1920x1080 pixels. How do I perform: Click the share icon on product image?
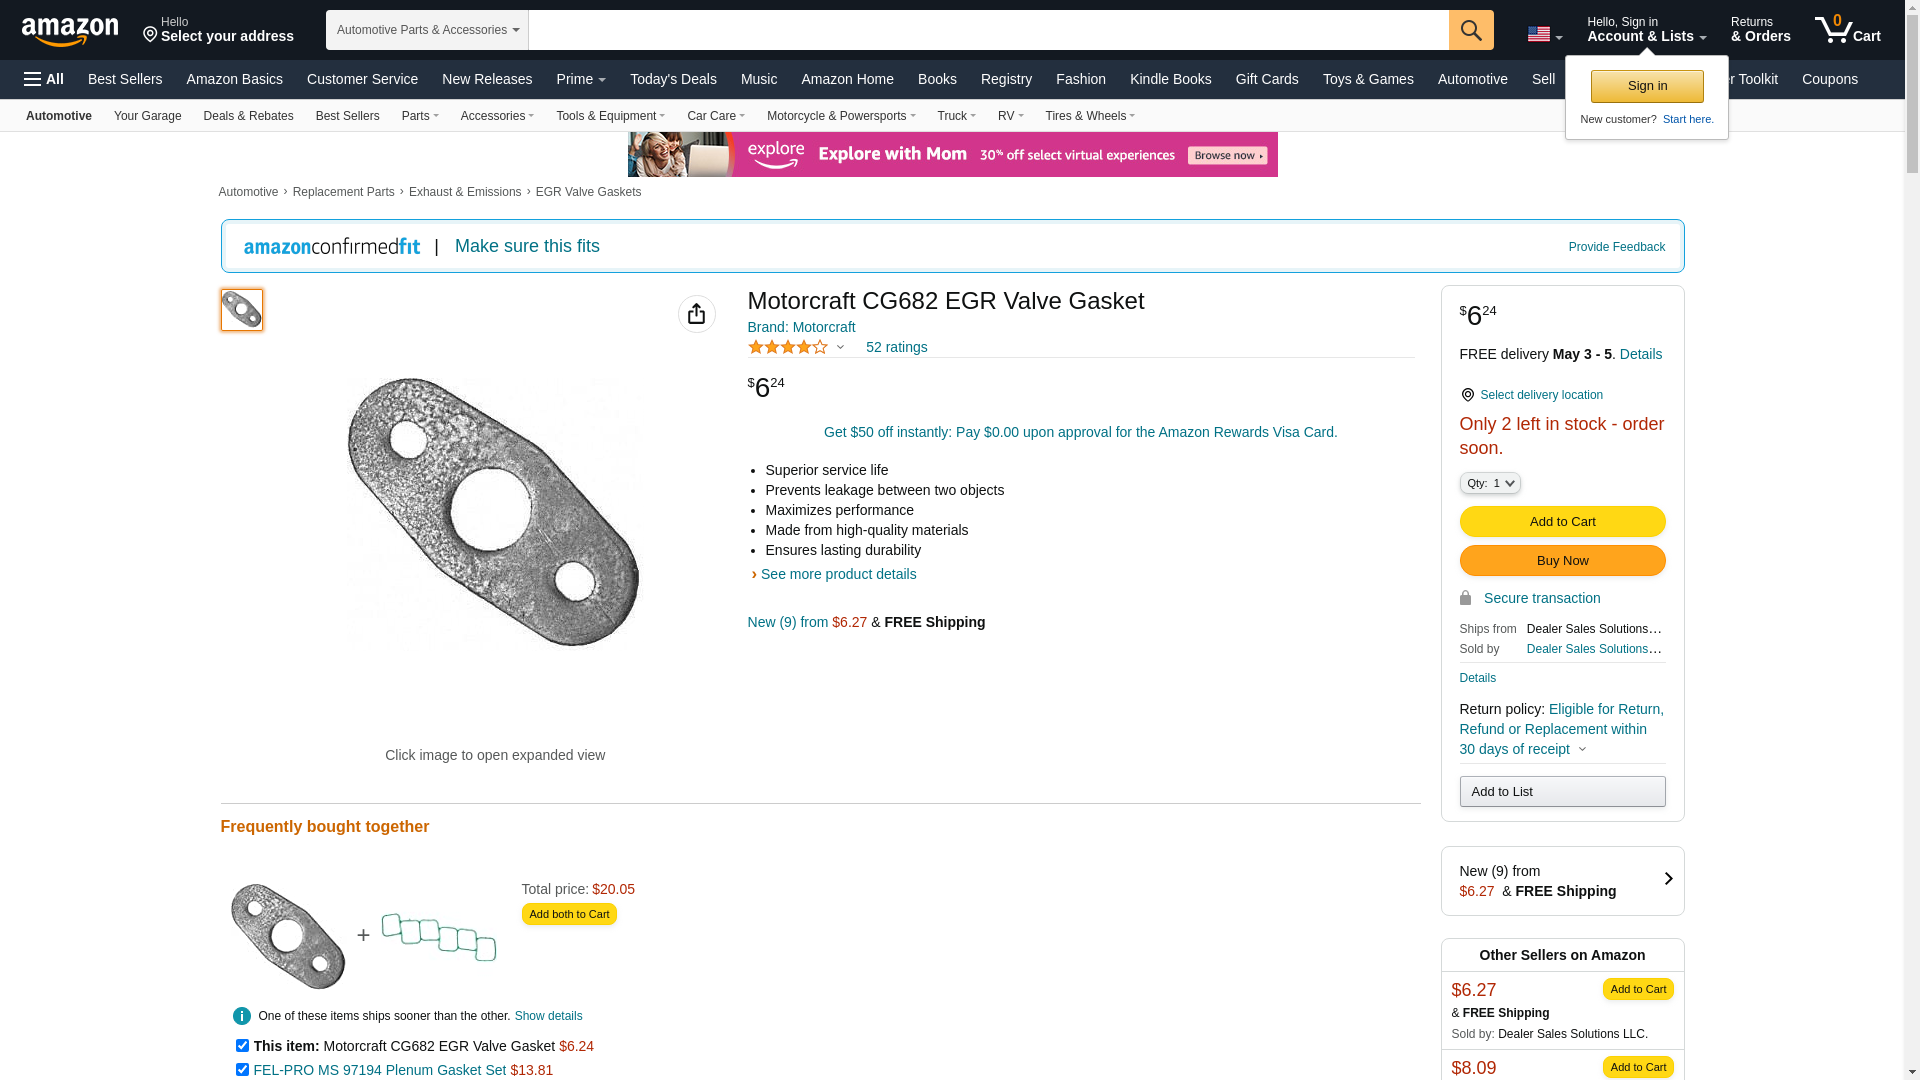pyautogui.click(x=696, y=314)
